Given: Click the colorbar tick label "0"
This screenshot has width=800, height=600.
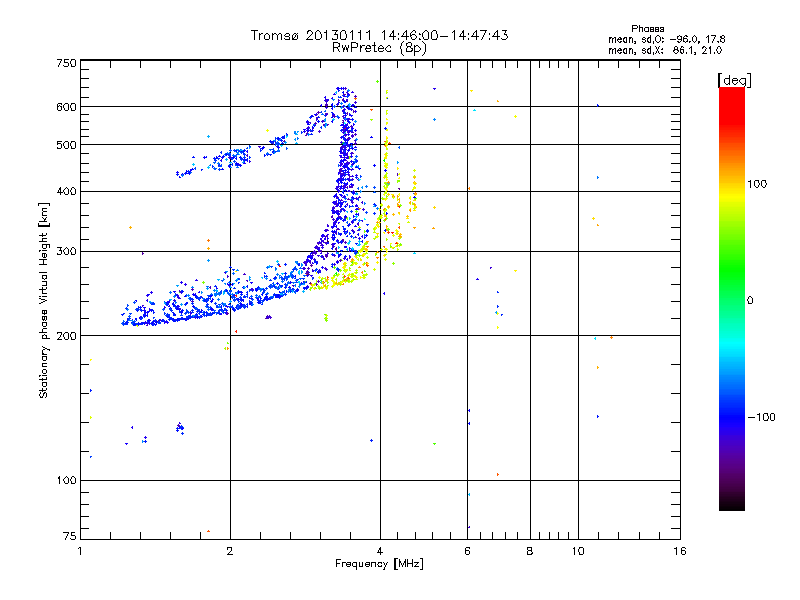Looking at the screenshot, I should pyautogui.click(x=750, y=301).
